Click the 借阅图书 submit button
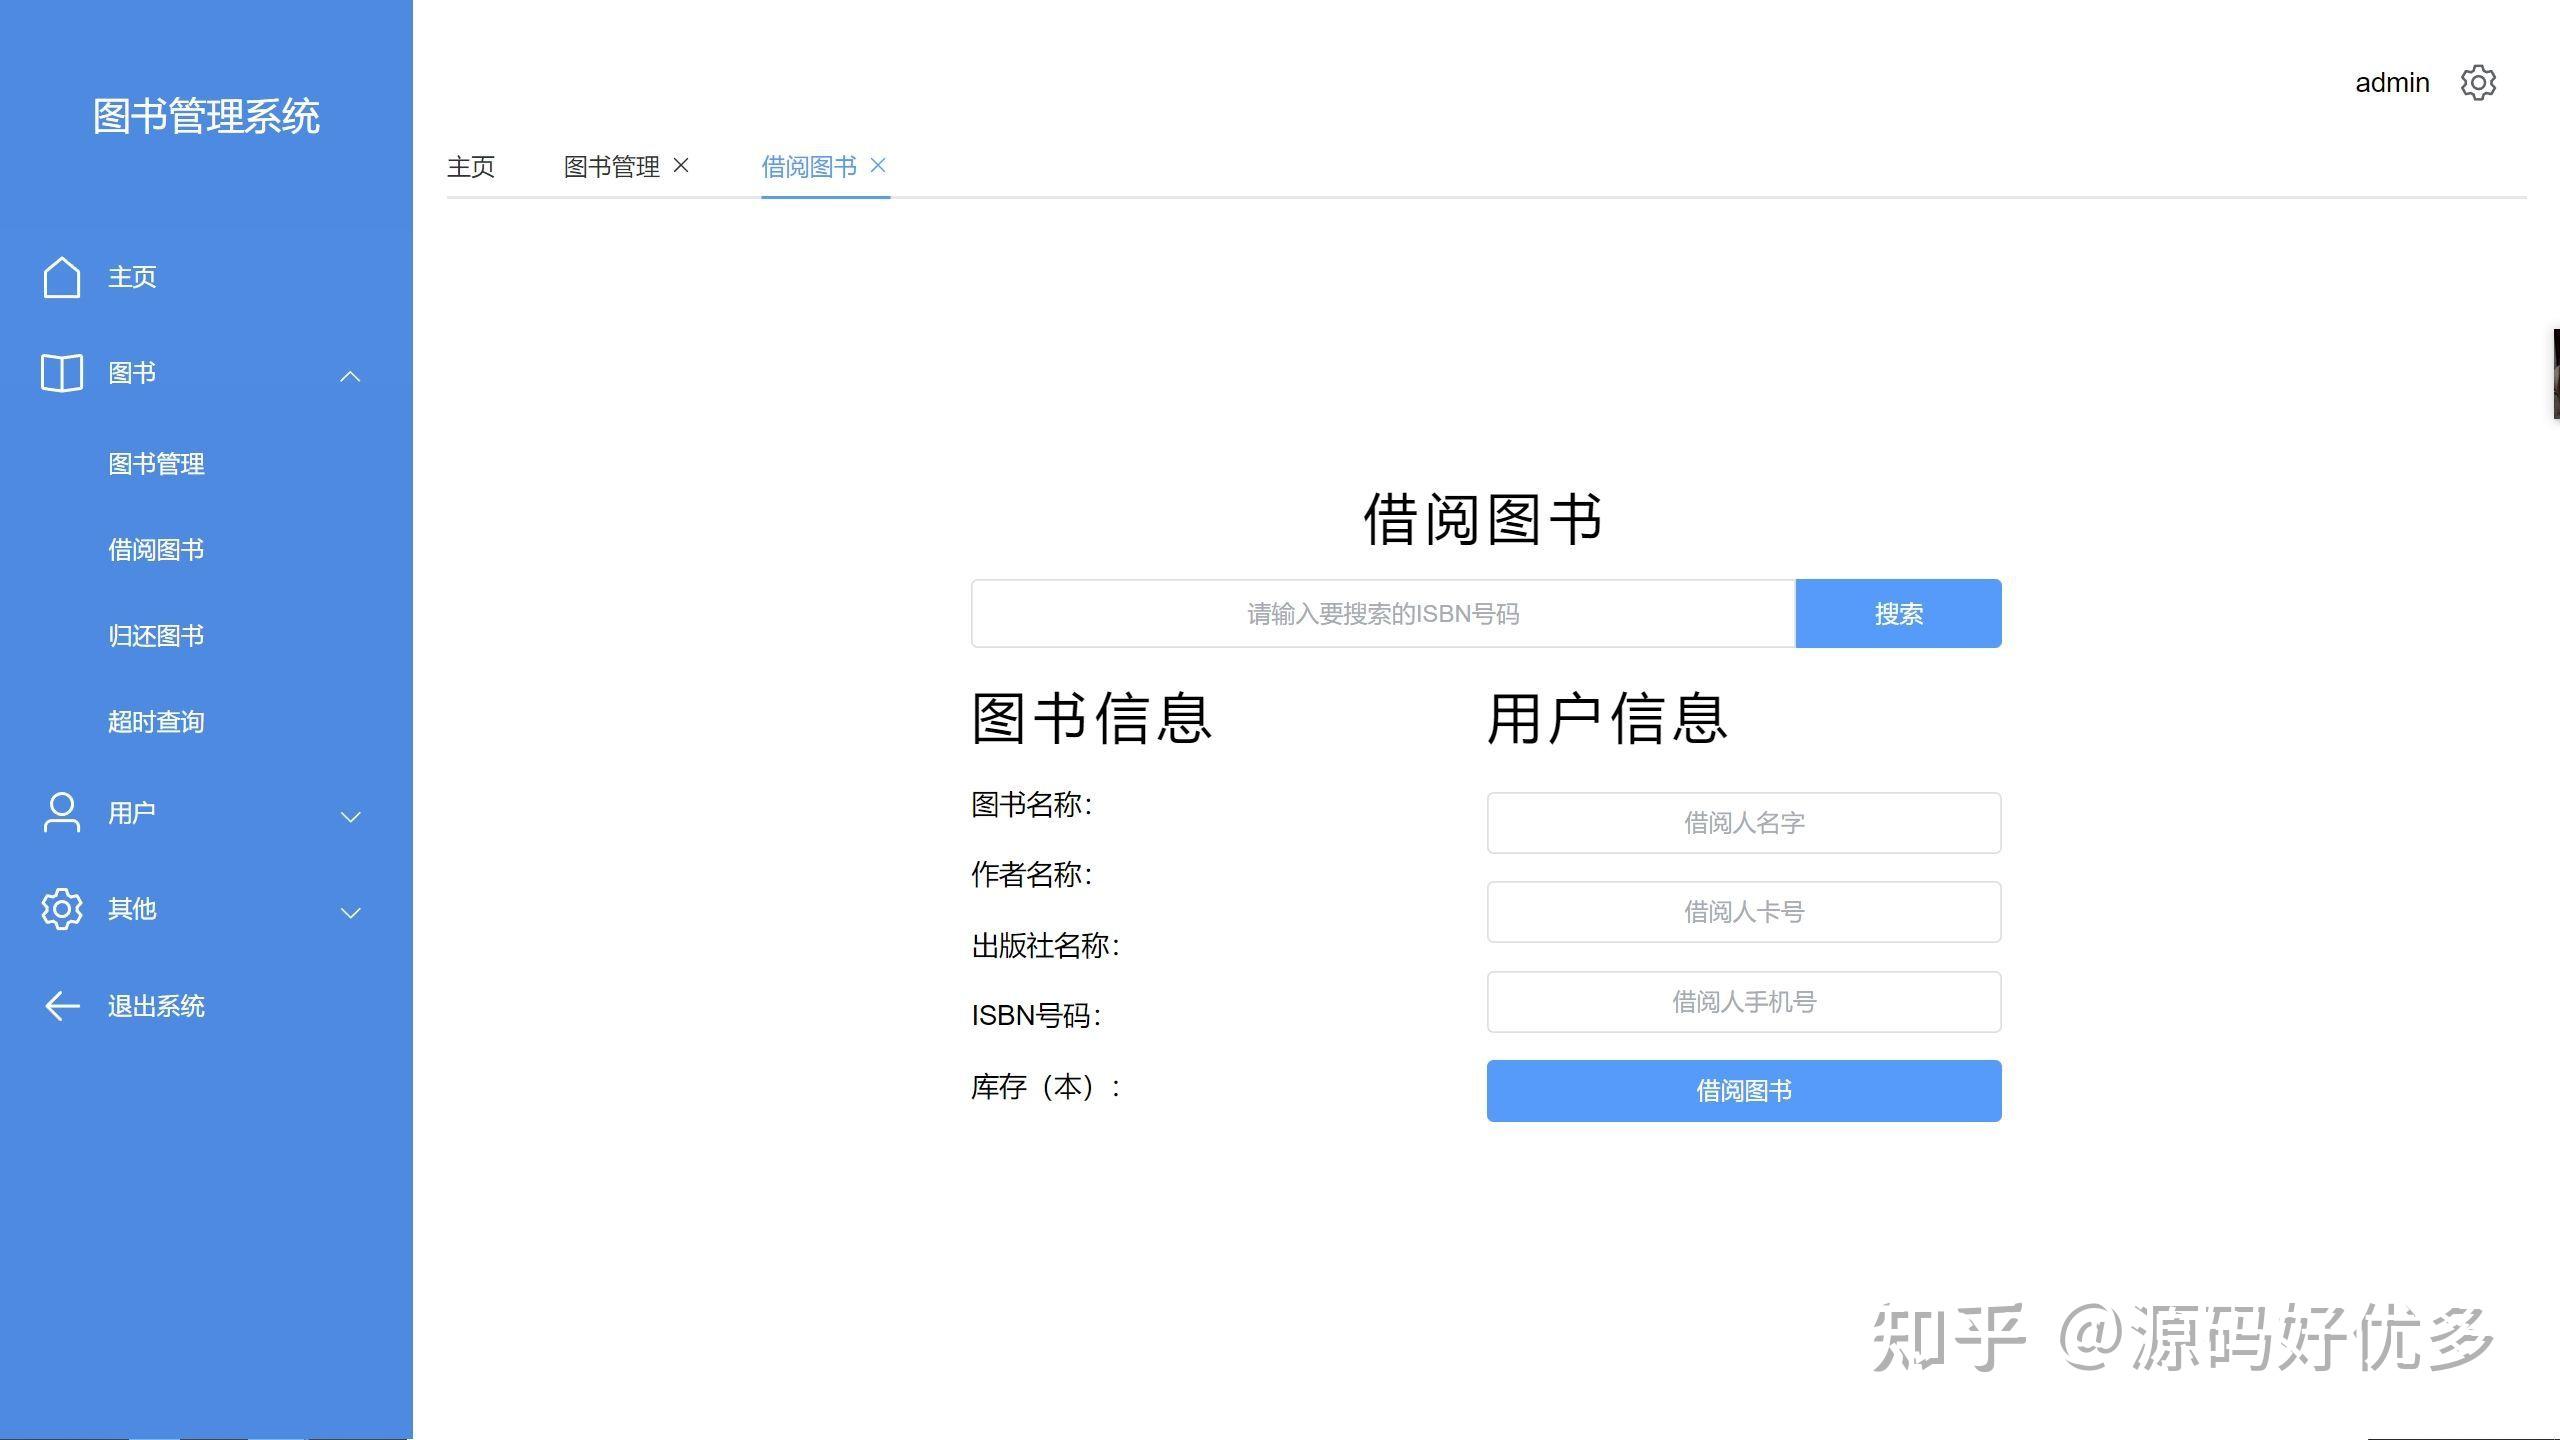 [1743, 1090]
